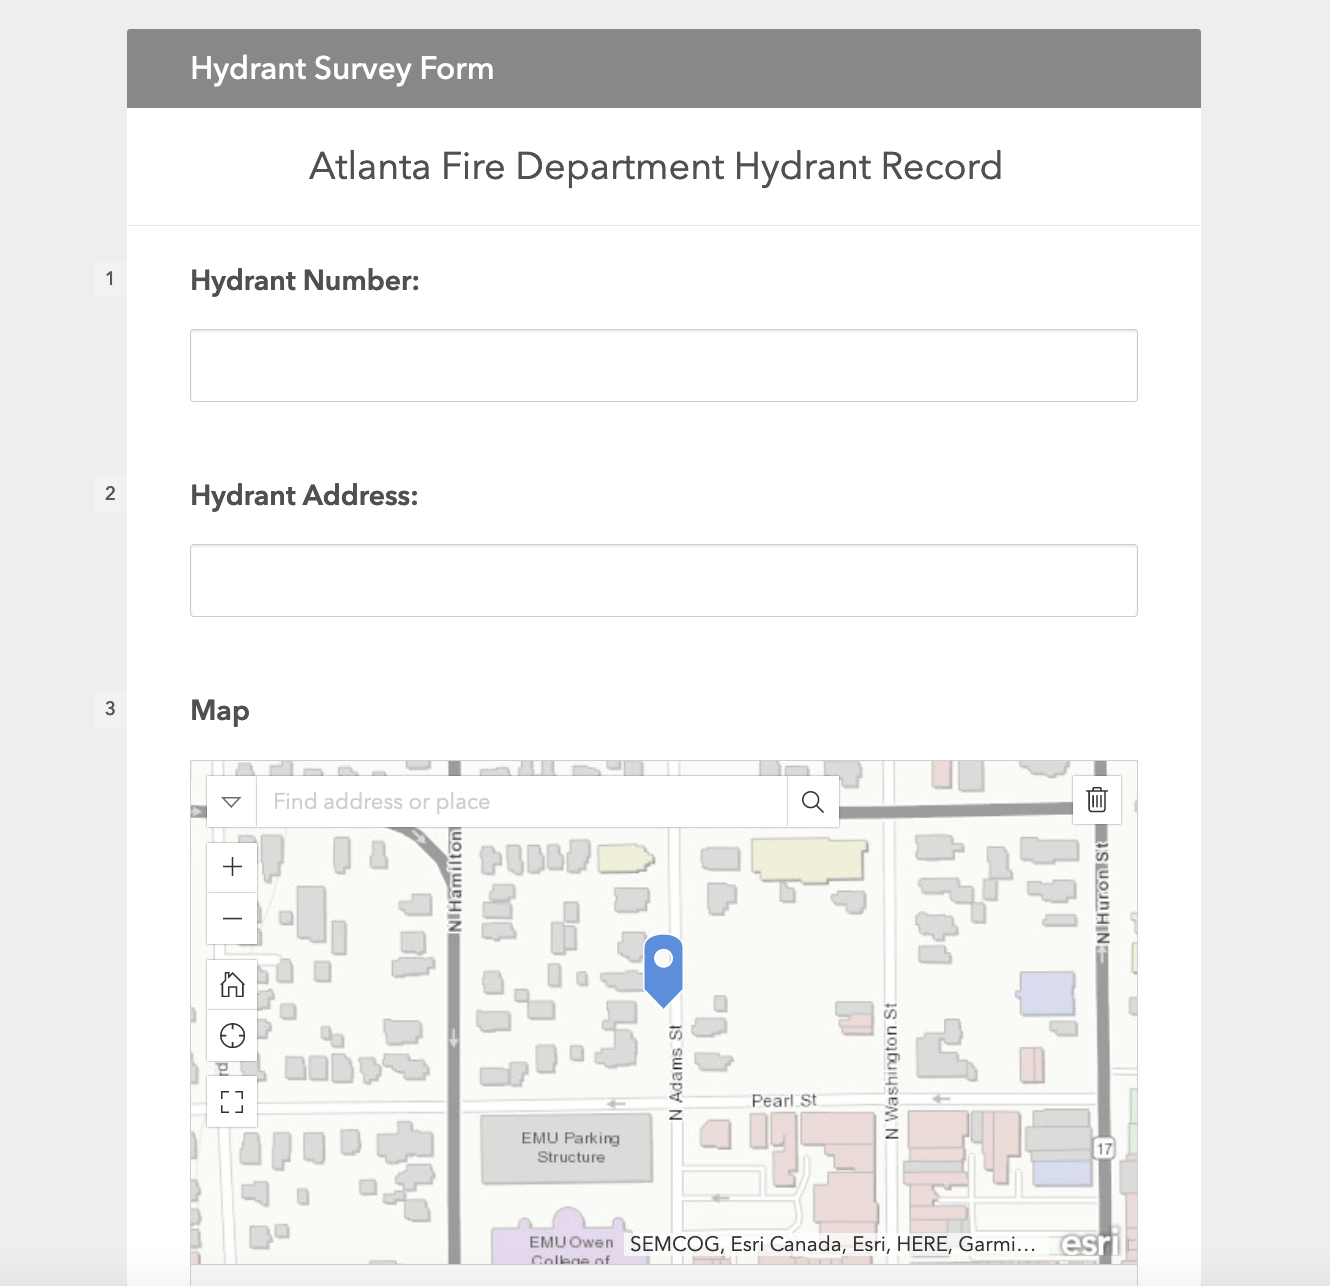This screenshot has height=1286, width=1330.
Task: Click the route 17 highway shield
Action: [x=1104, y=1149]
